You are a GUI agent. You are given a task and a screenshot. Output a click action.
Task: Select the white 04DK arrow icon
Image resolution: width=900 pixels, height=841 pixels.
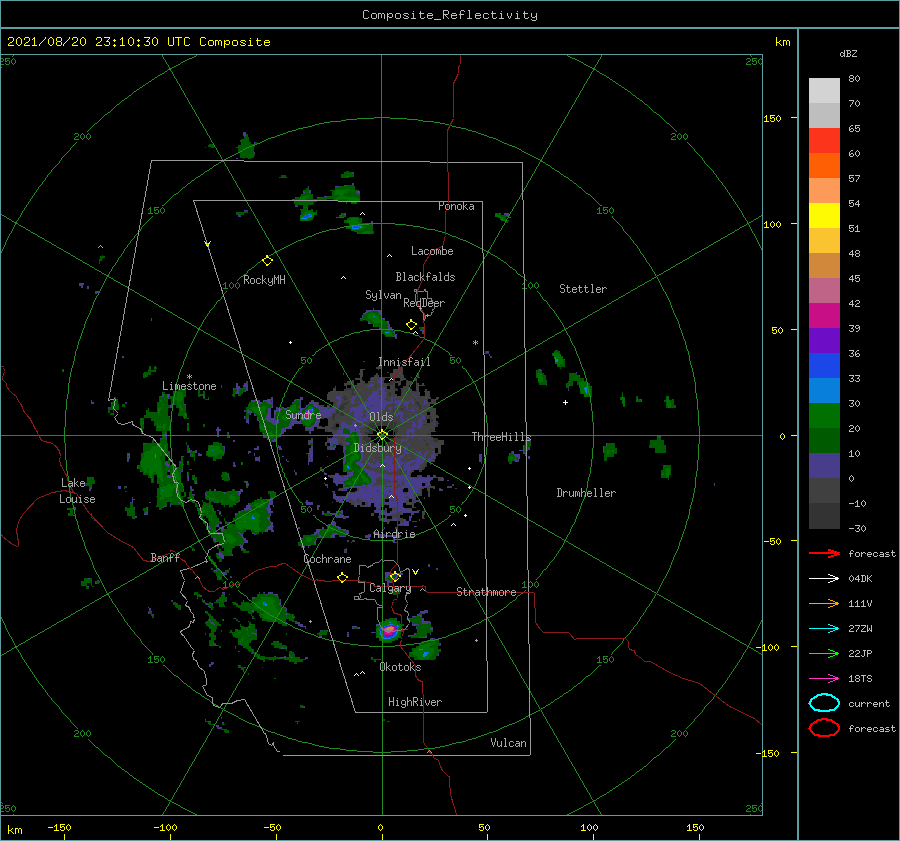(824, 579)
